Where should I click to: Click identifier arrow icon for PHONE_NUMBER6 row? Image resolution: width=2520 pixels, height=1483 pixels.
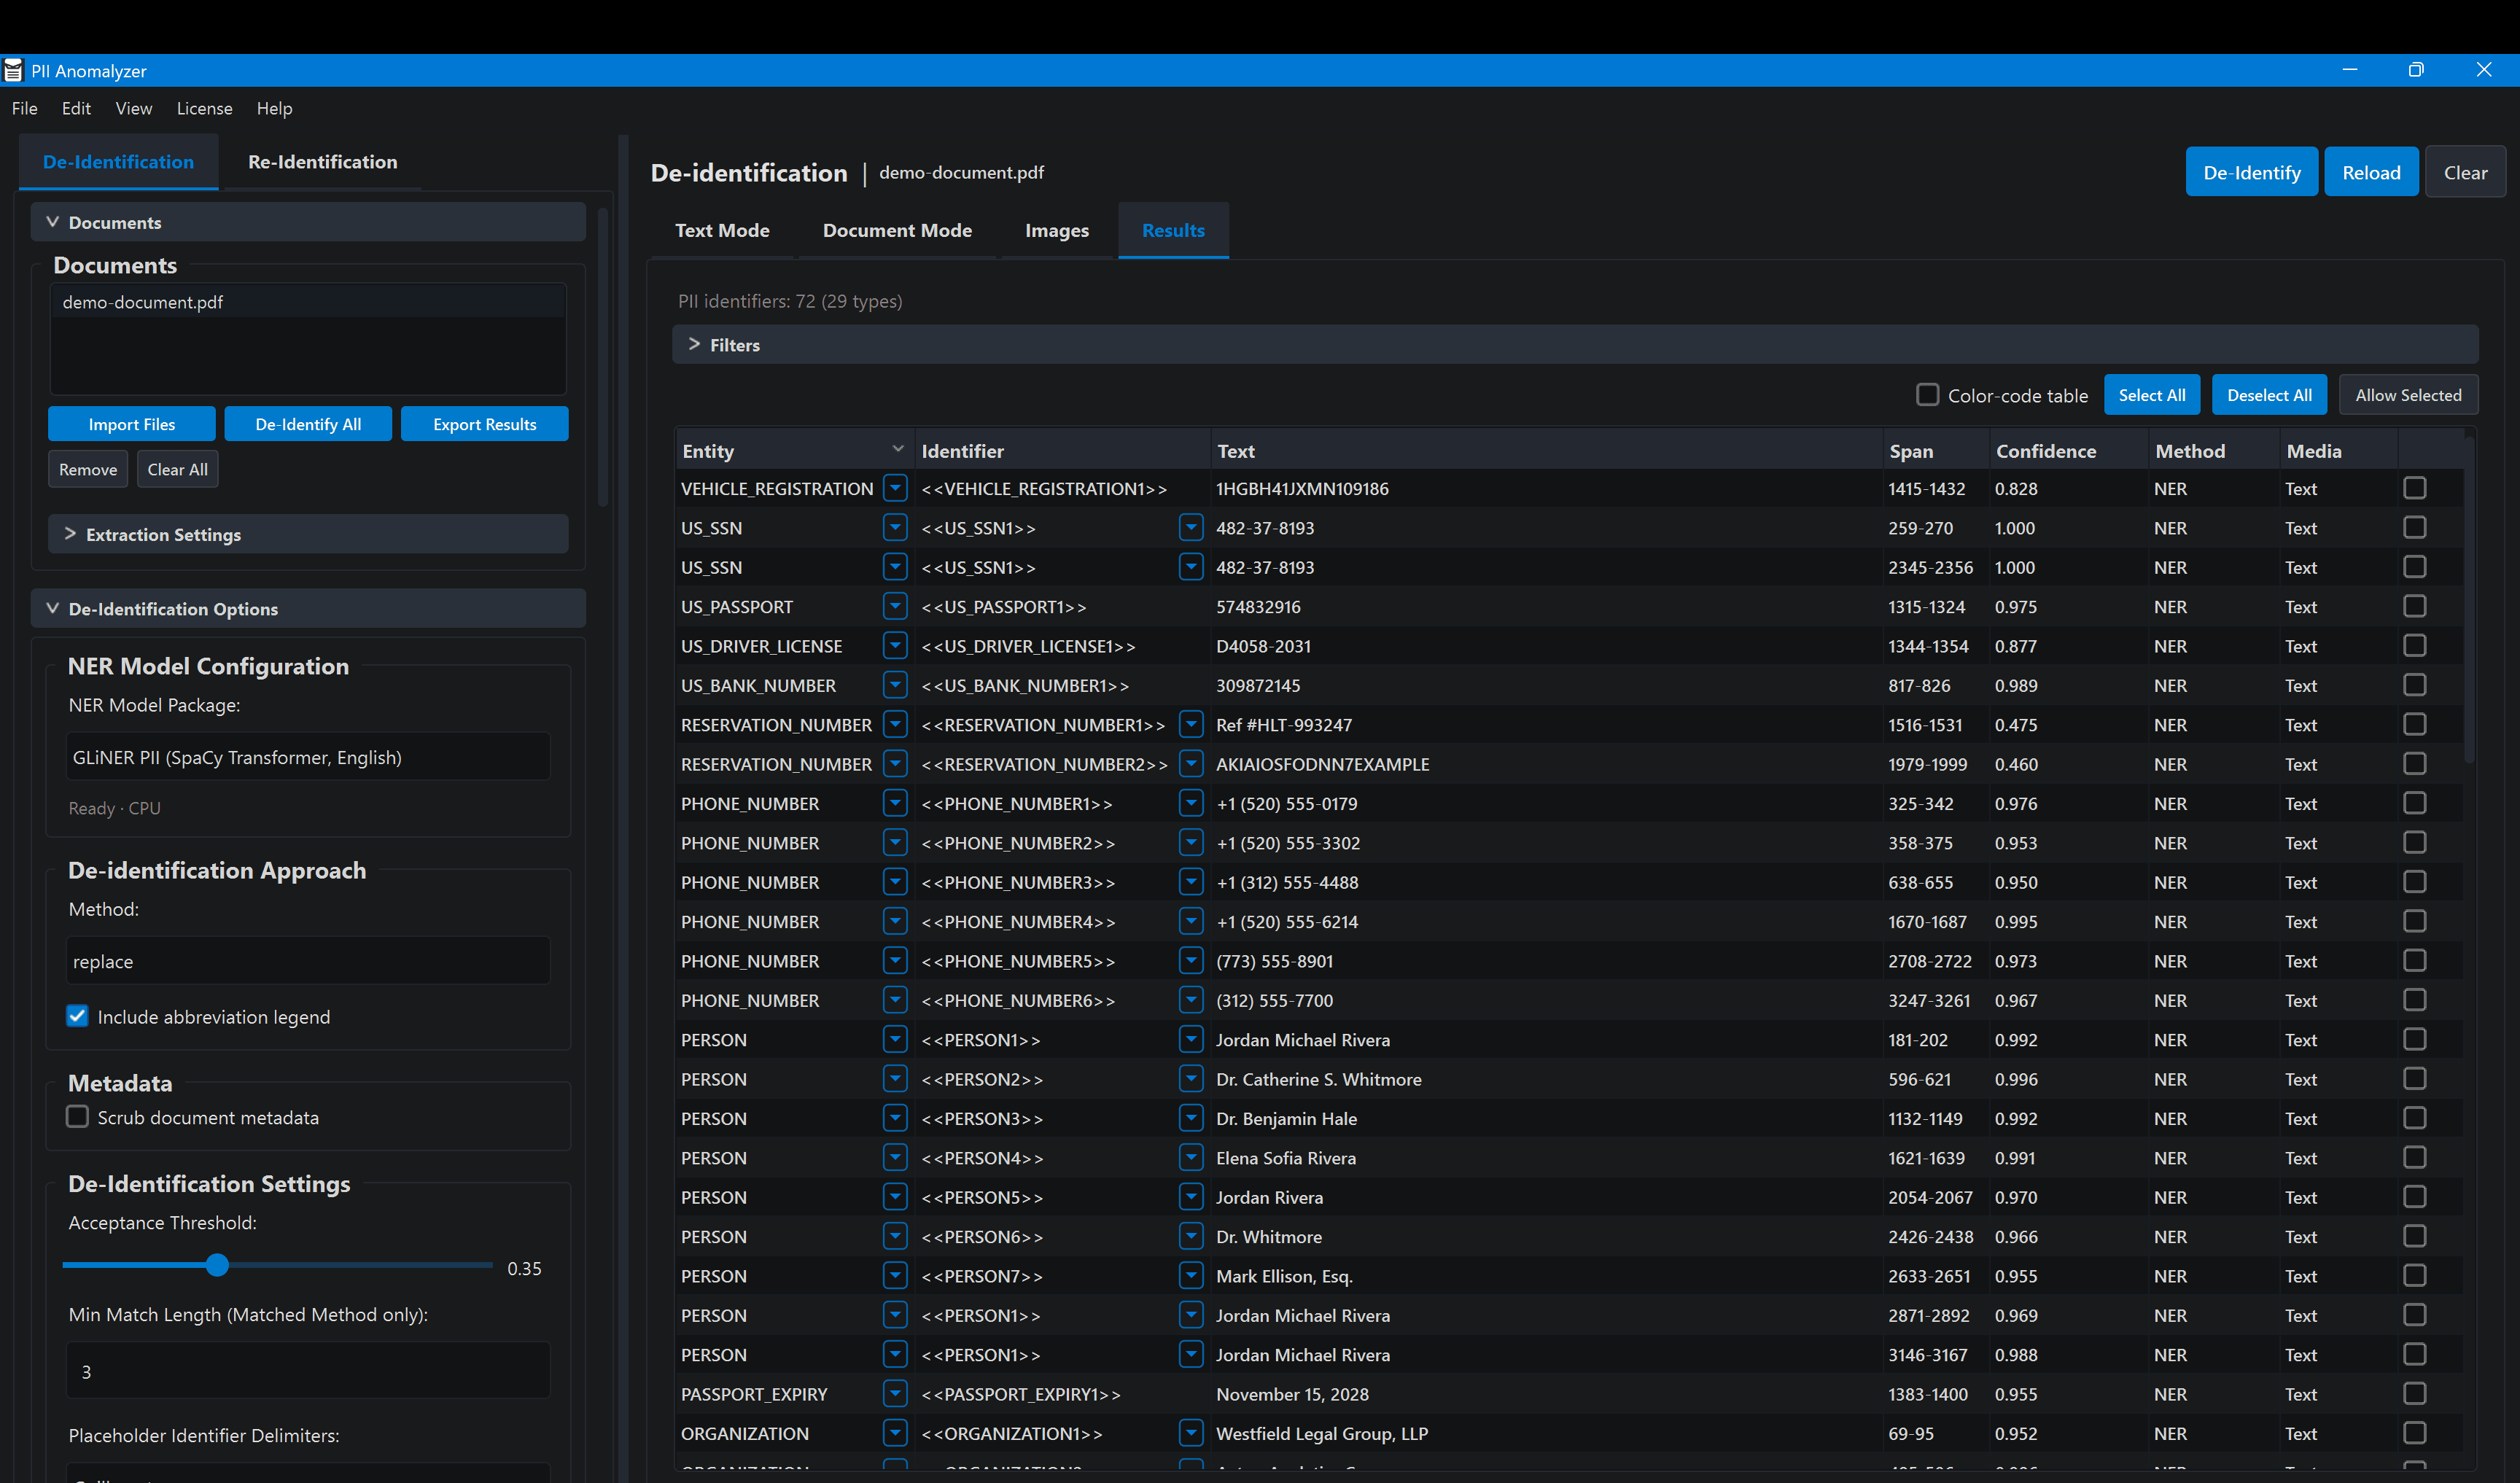click(x=1190, y=1000)
